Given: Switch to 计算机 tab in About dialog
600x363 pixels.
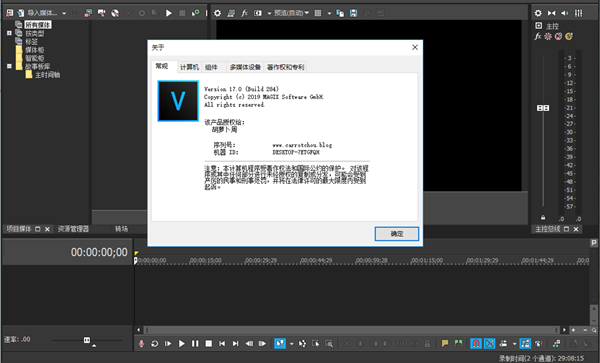Looking at the screenshot, I should (x=189, y=67).
